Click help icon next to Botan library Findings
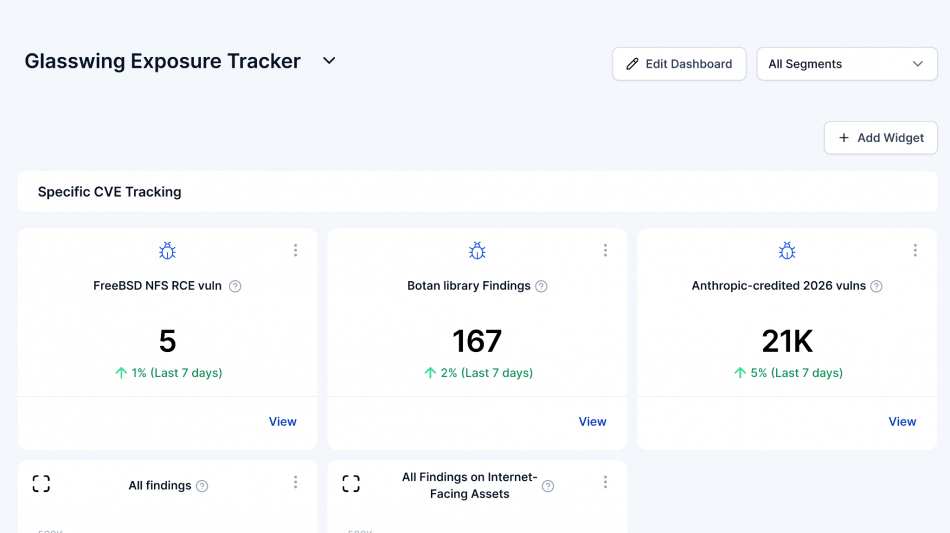The width and height of the screenshot is (950, 533). (x=541, y=286)
